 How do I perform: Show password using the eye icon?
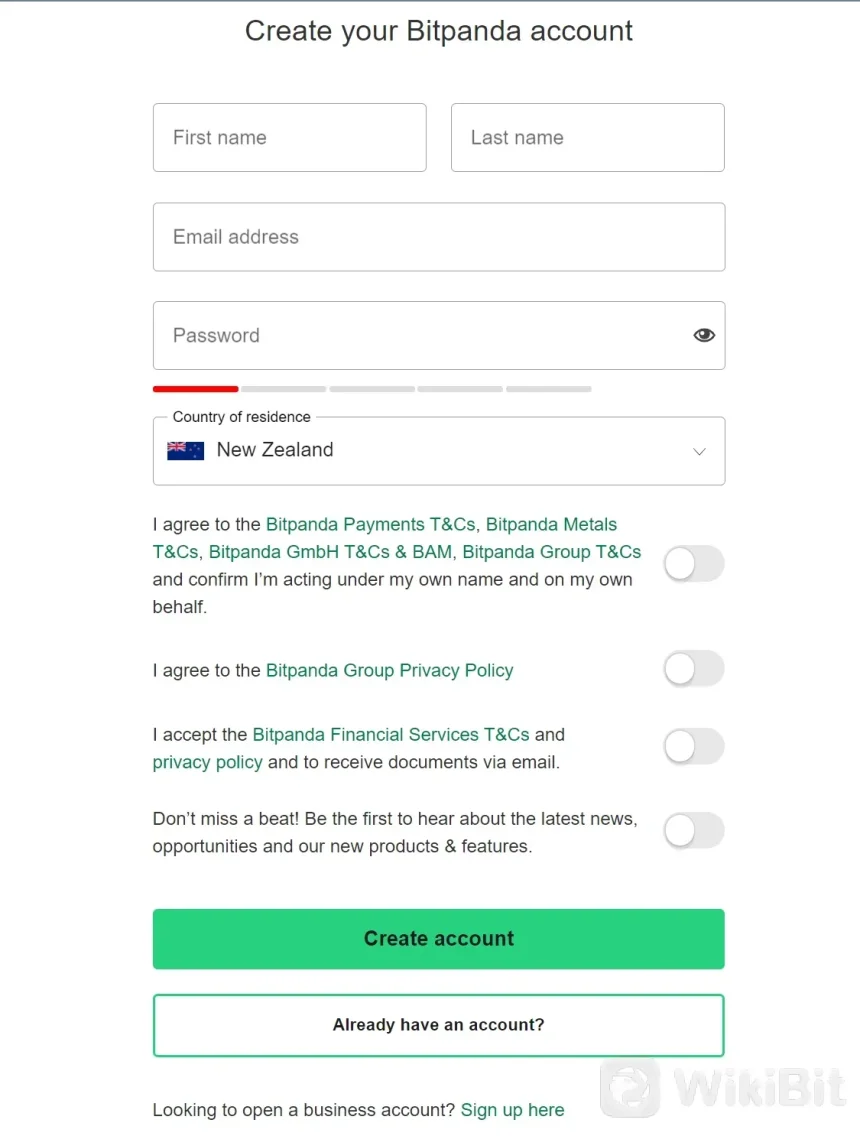[704, 336]
